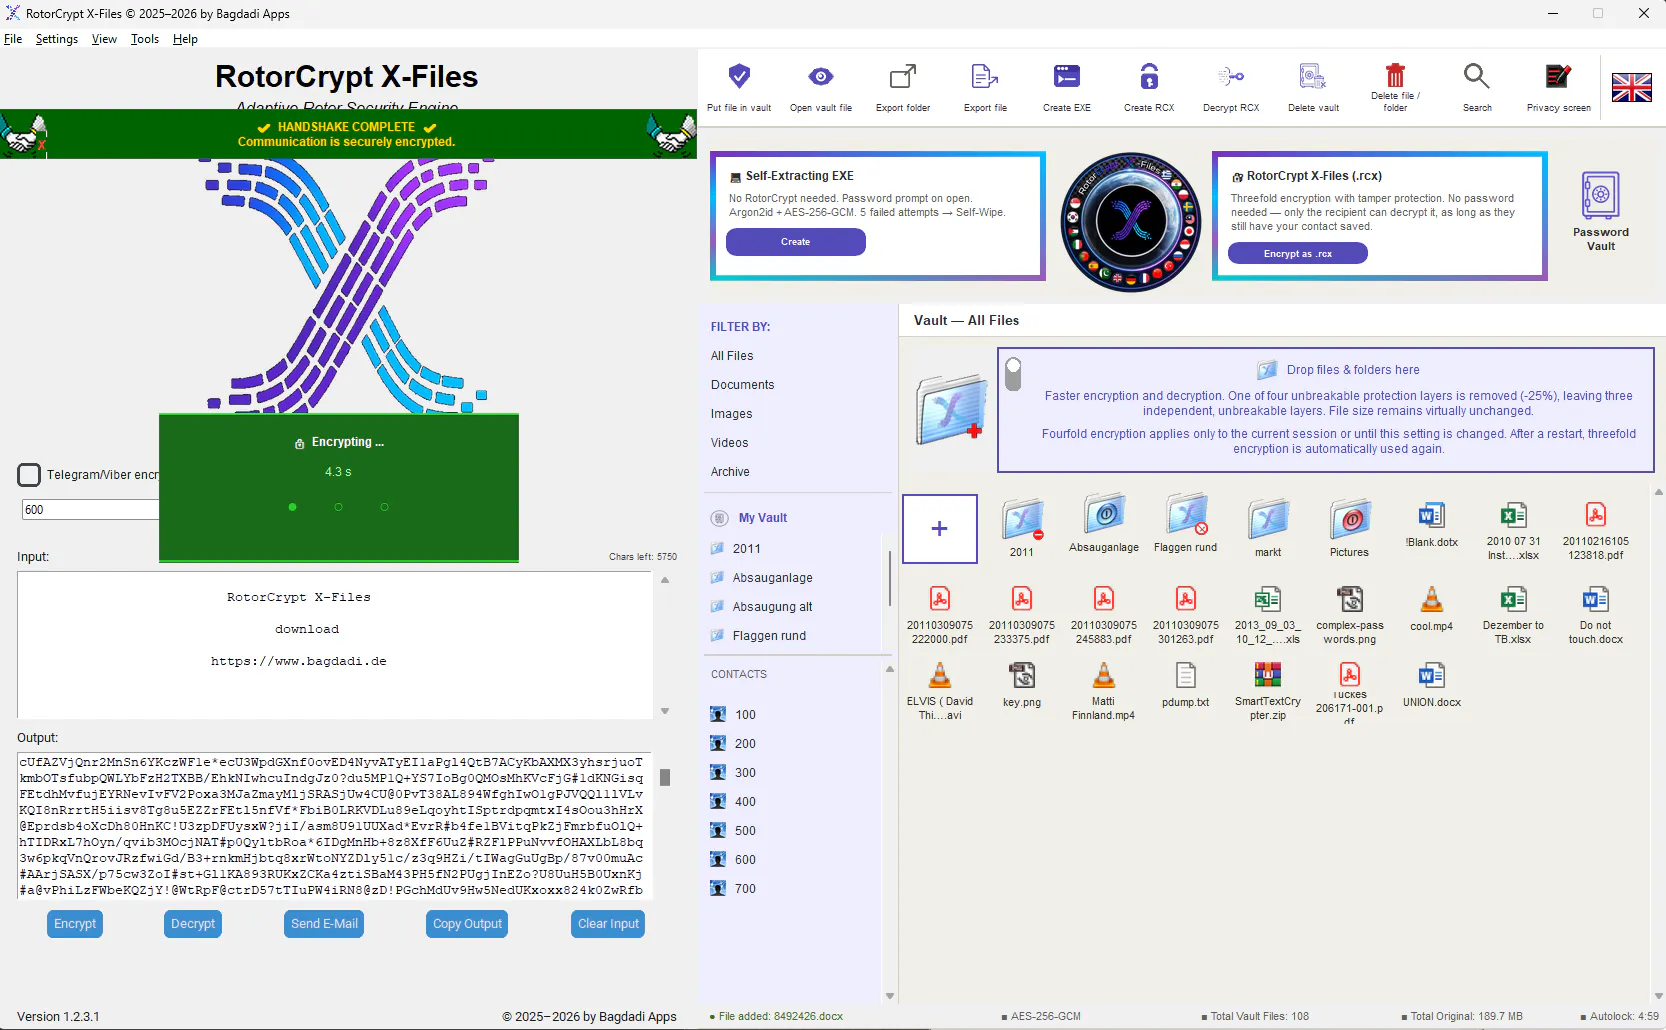The image size is (1666, 1030).
Task: Click the Export file toolbar icon
Action: (x=985, y=76)
